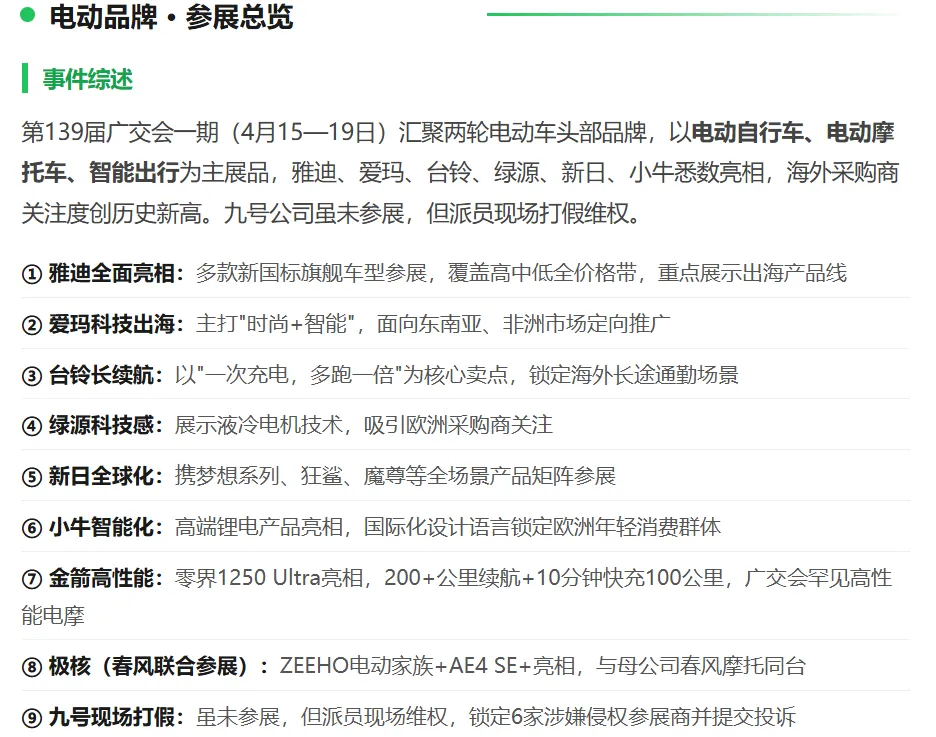This screenshot has width=936, height=737.
Task: Click the text '魔尊等全场景产品矩阵参展'
Action: 489,476
